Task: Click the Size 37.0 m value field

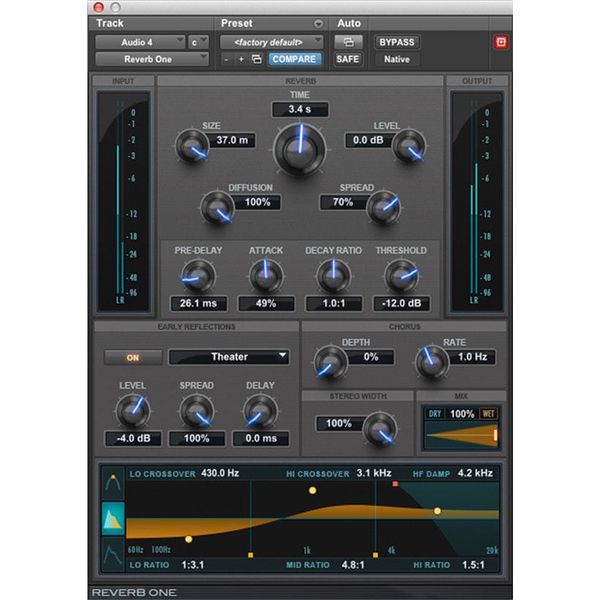Action: point(232,140)
